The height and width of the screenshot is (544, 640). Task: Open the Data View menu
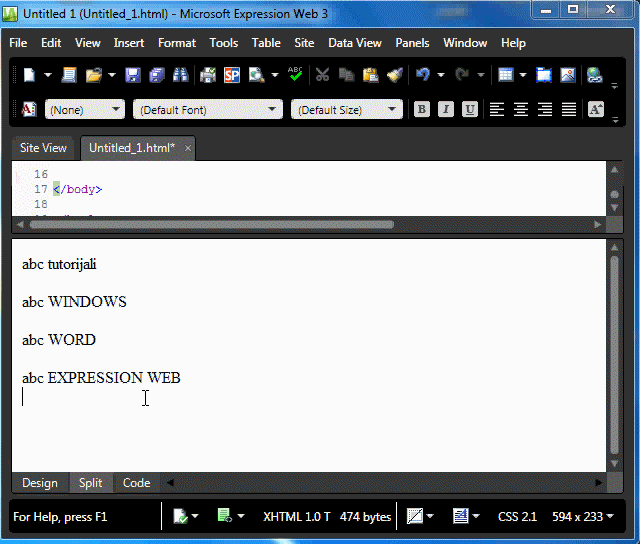pyautogui.click(x=355, y=43)
